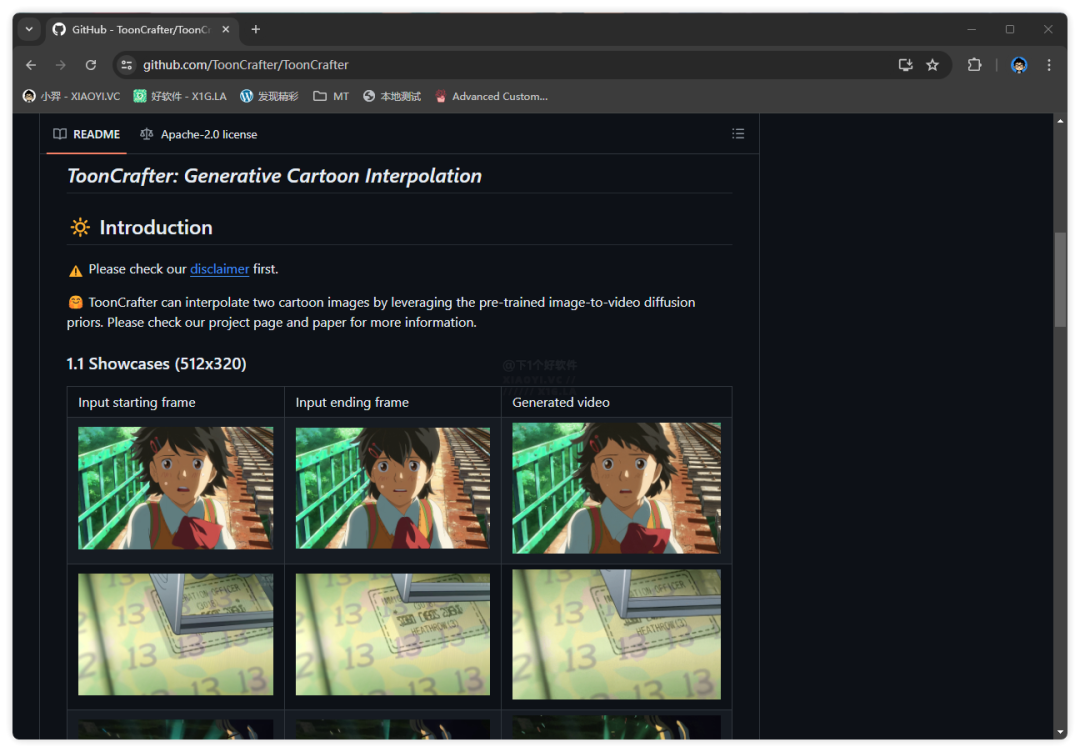Bookmark page with the star icon
Screen dimensions: 1080x752
932,65
